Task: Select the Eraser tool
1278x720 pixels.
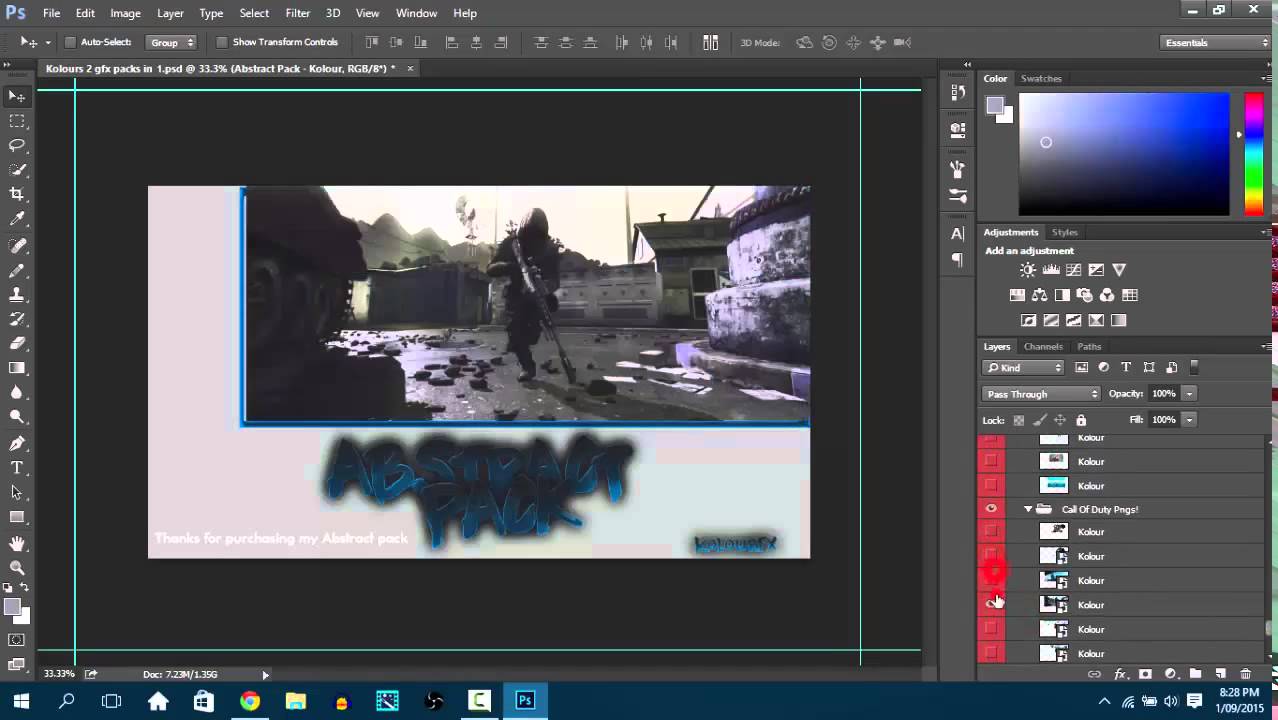Action: click(x=17, y=343)
